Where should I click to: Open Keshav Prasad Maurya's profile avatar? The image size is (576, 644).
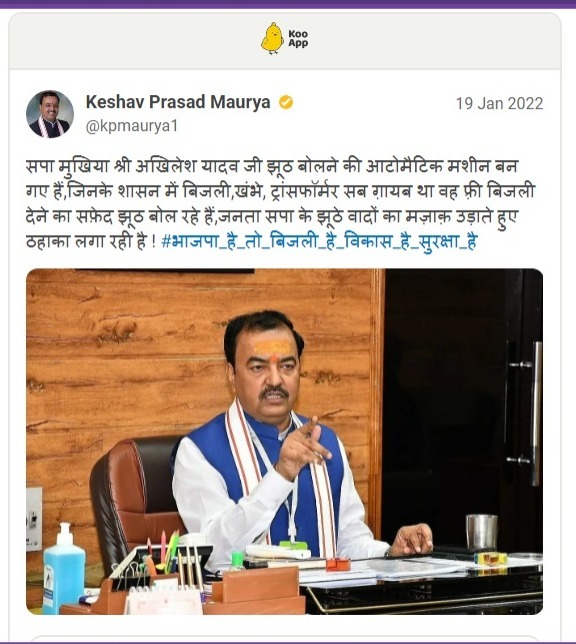tap(50, 114)
